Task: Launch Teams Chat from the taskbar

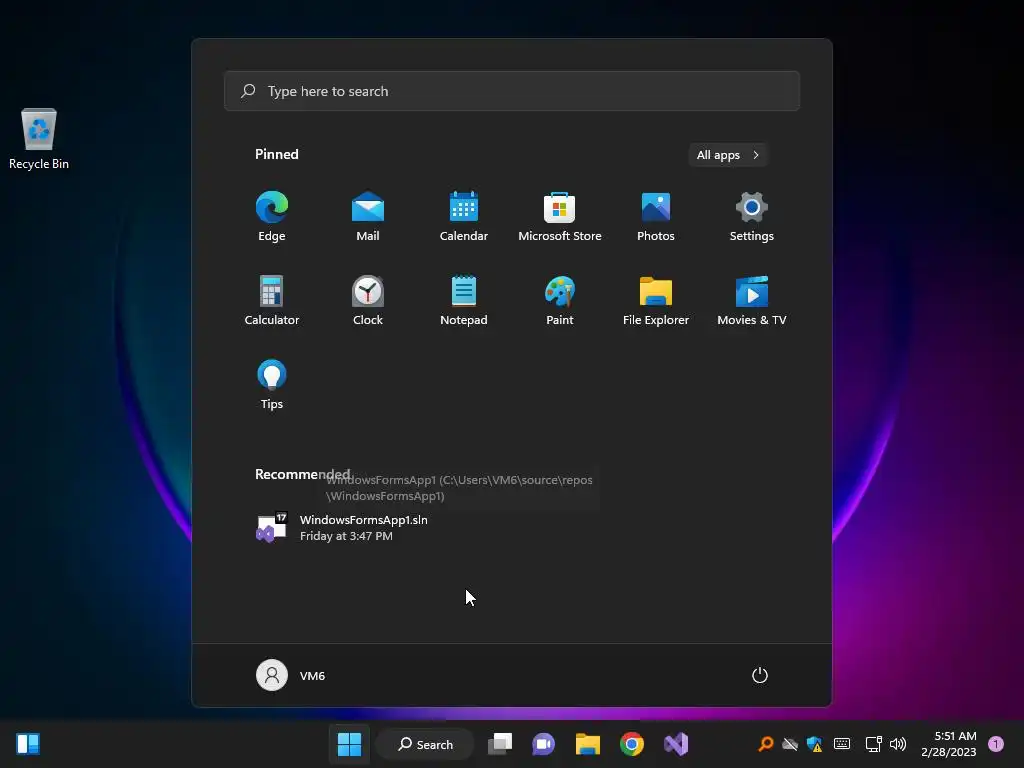Action: pyautogui.click(x=543, y=744)
